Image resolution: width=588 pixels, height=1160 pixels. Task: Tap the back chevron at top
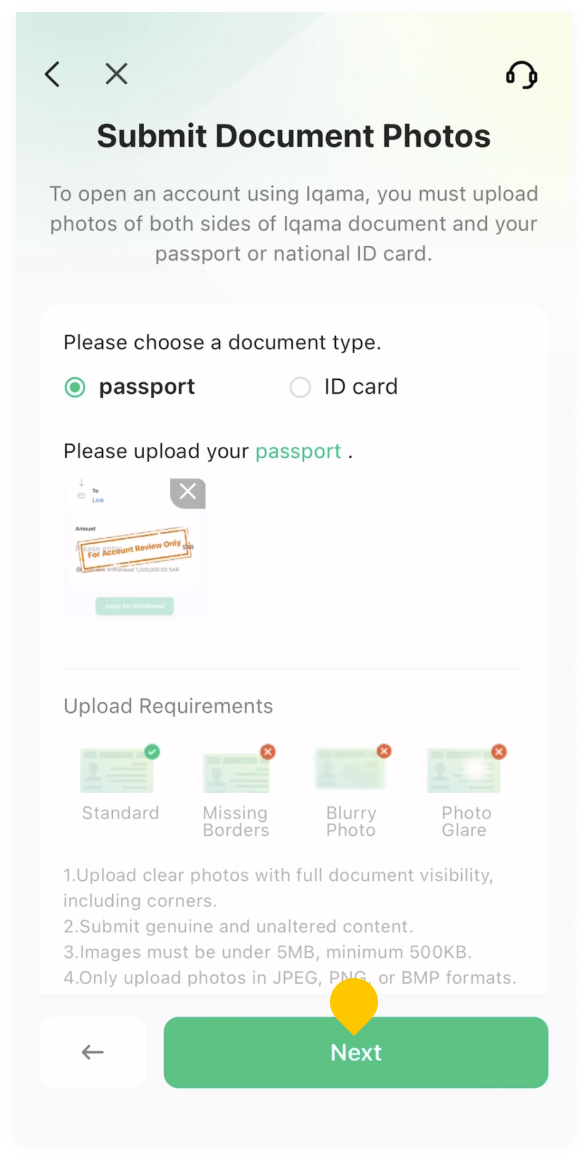point(52,74)
